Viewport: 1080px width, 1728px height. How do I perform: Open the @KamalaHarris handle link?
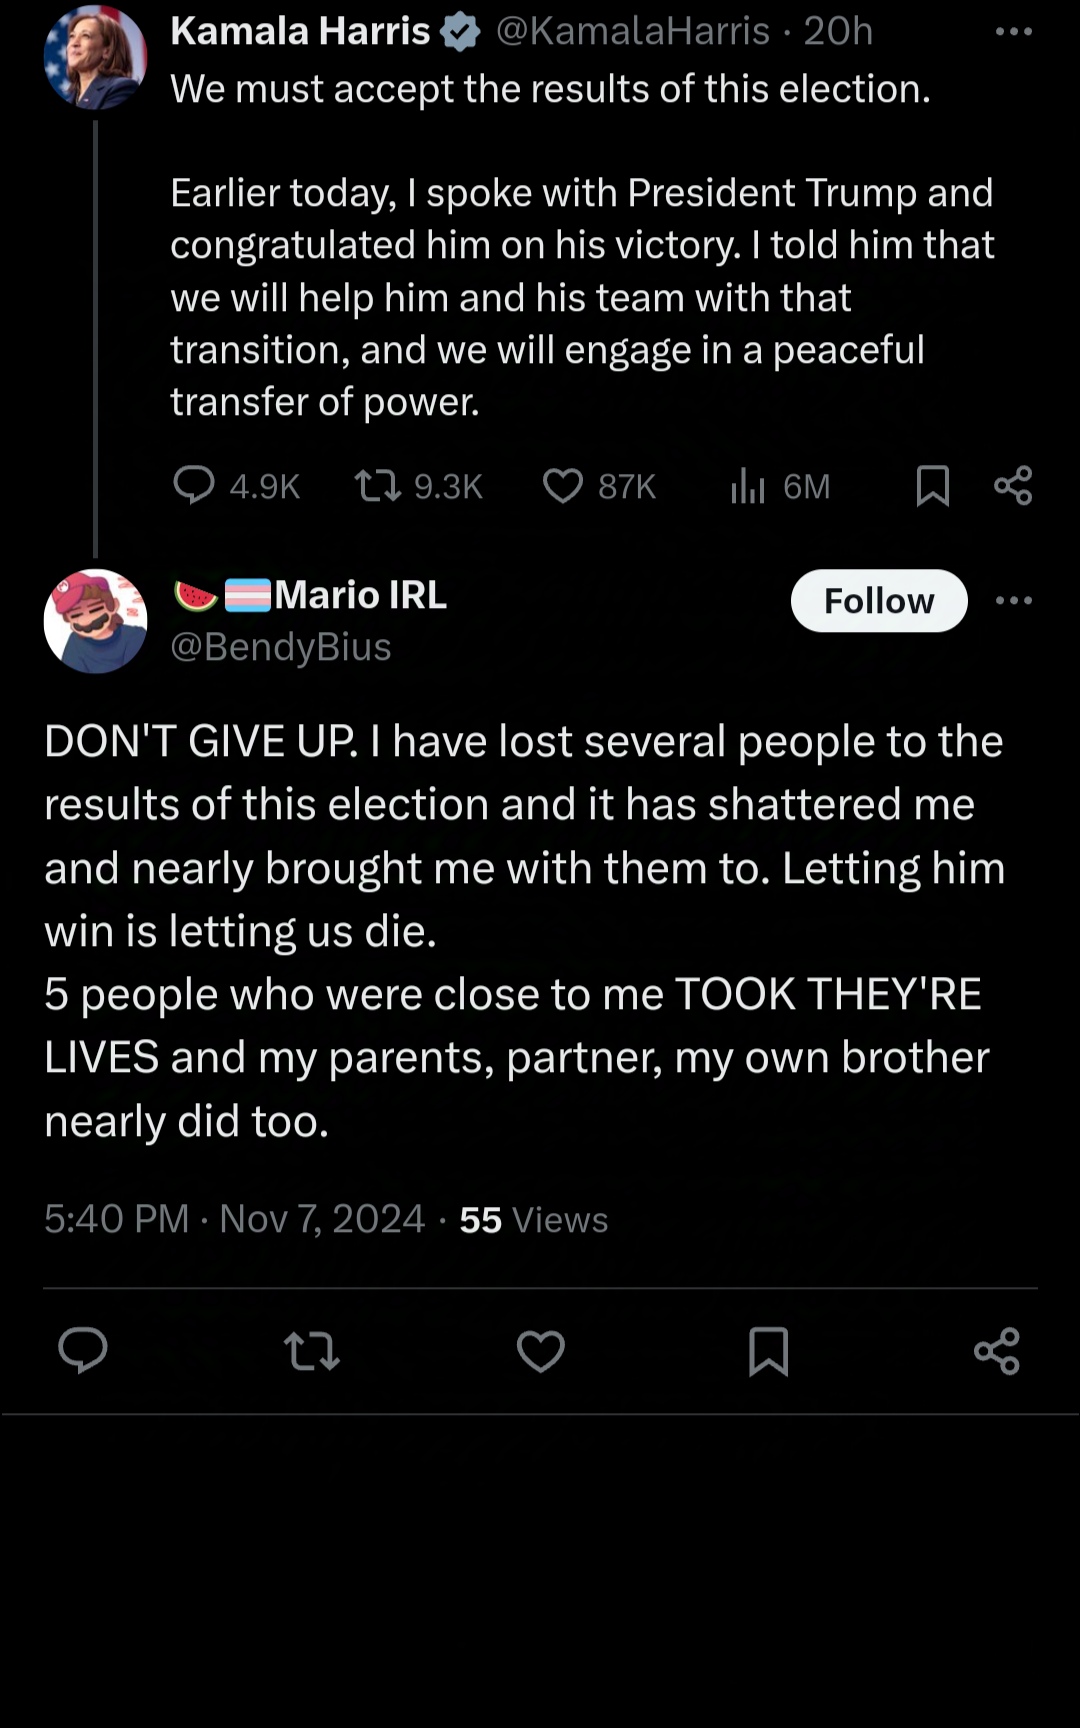click(x=633, y=32)
